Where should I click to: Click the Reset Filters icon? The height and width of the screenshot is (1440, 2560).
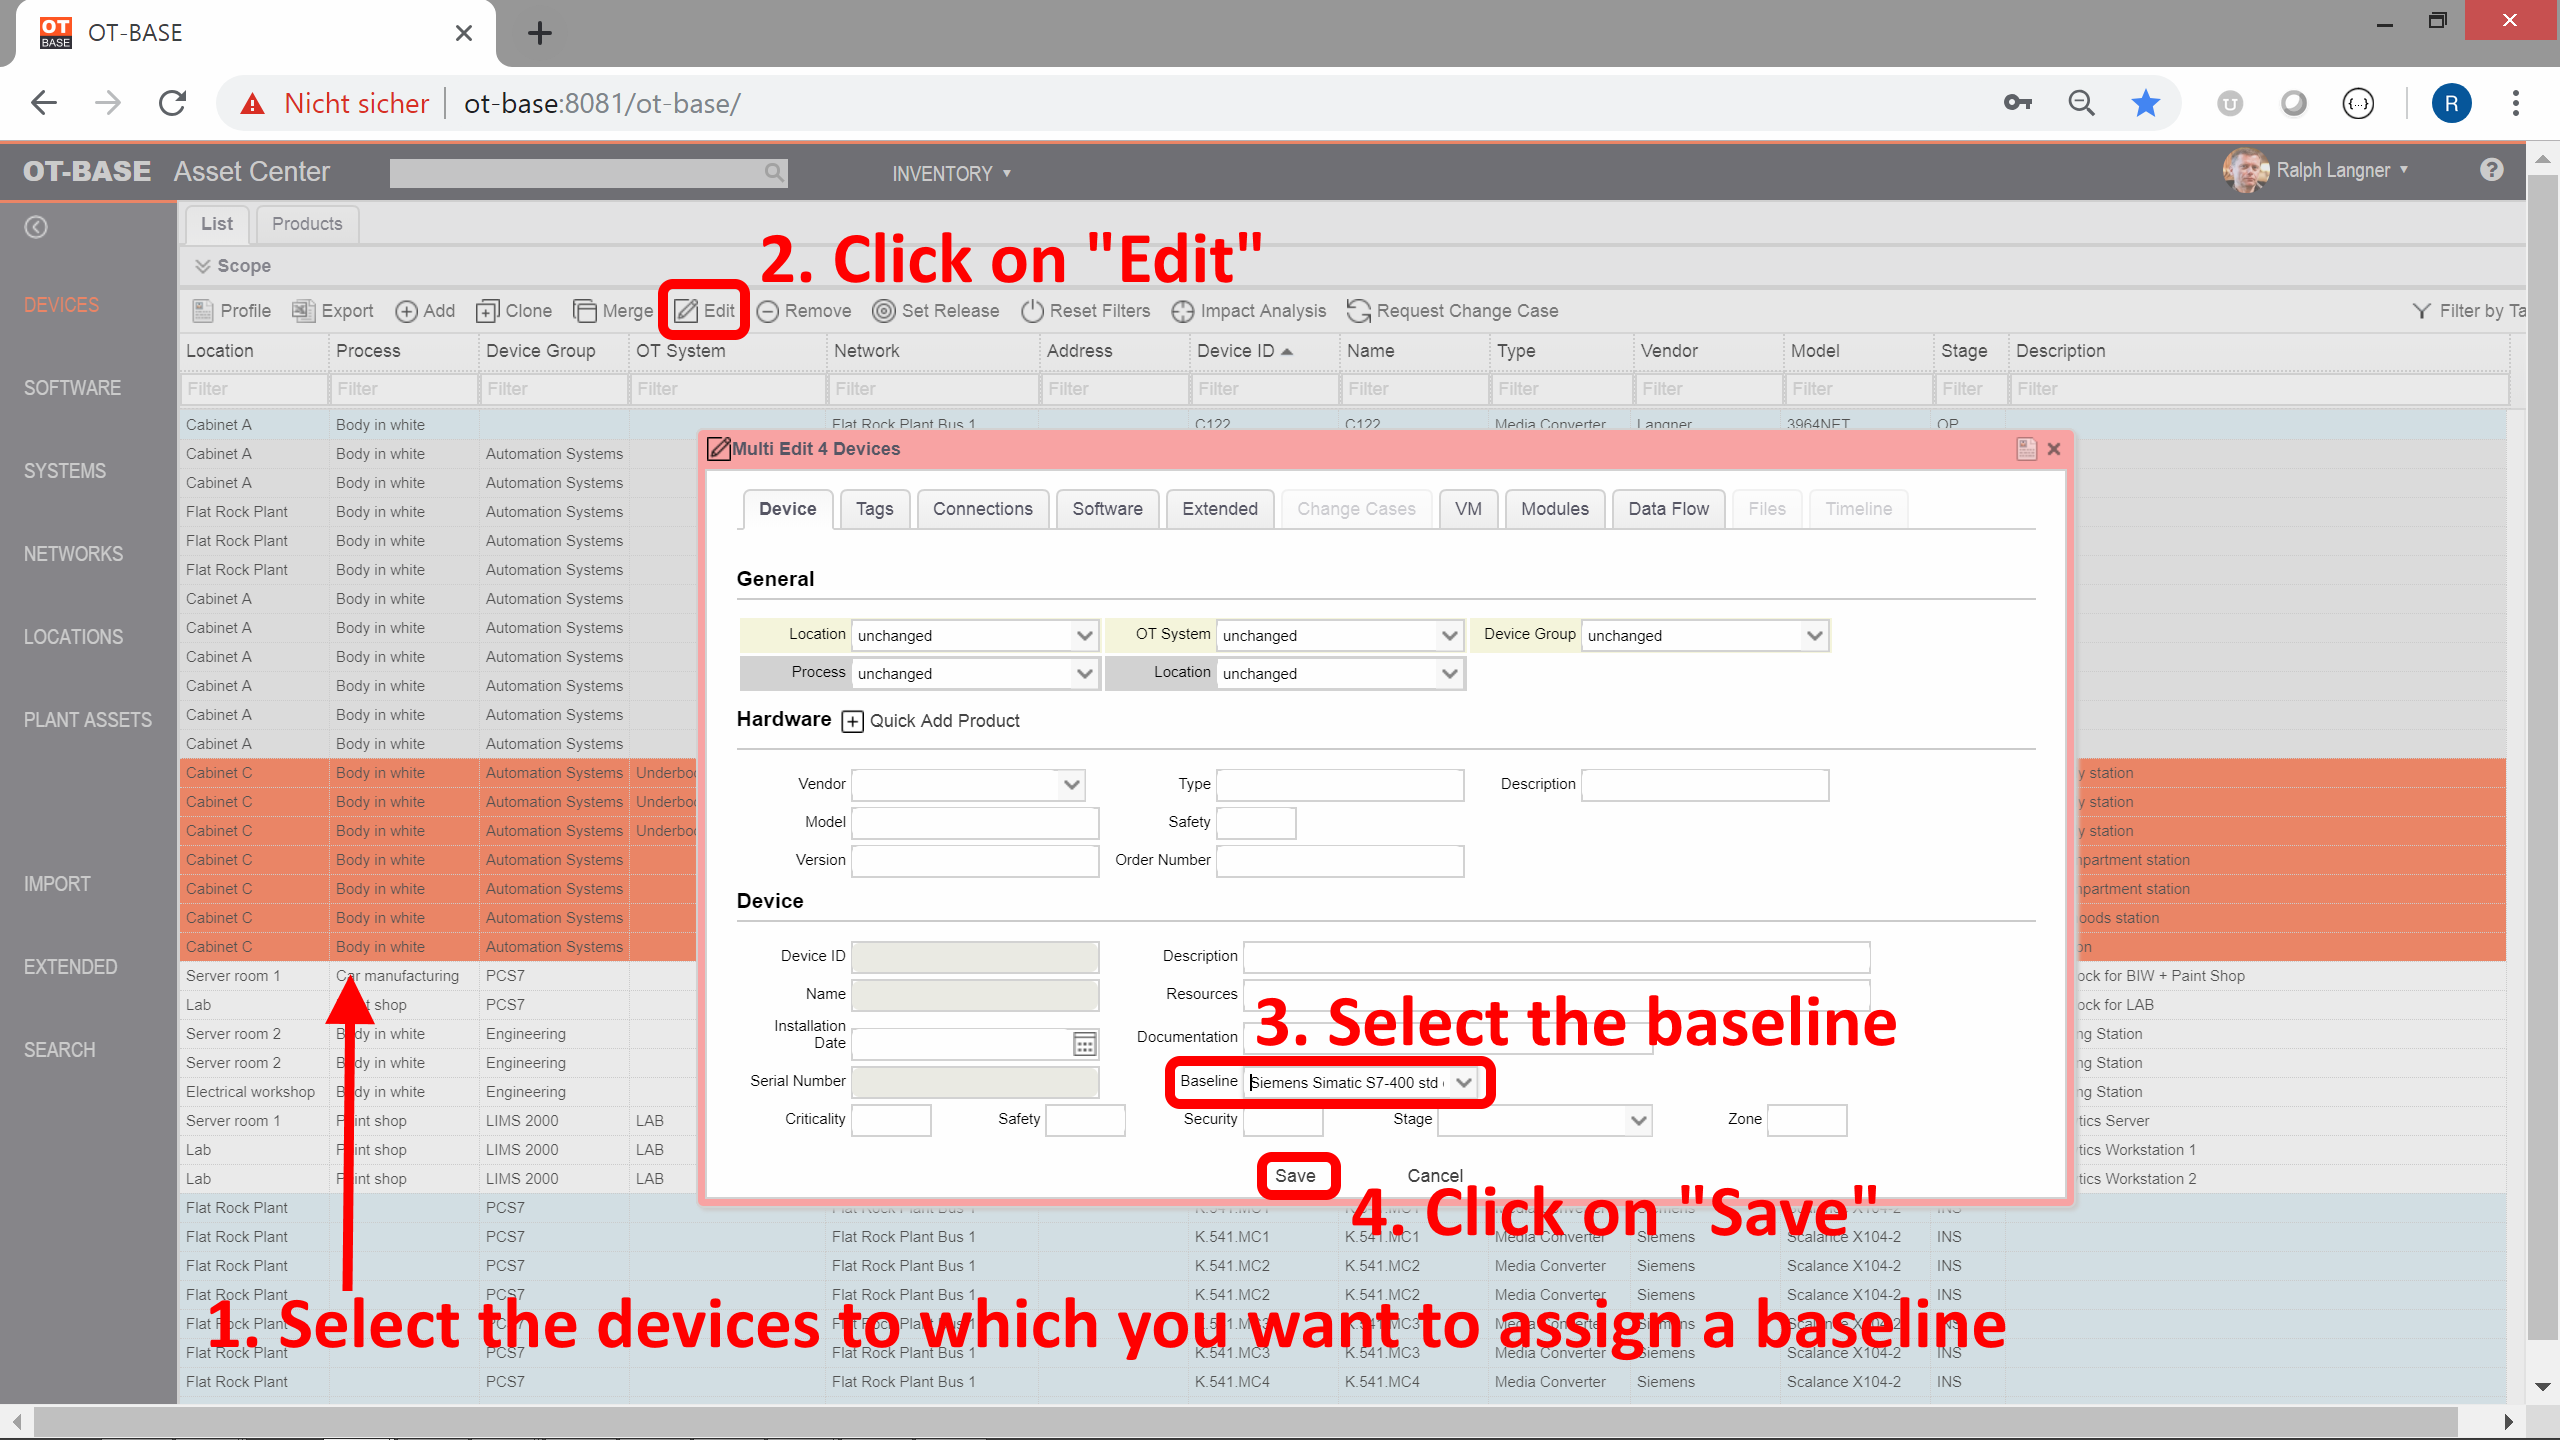[x=1032, y=311]
